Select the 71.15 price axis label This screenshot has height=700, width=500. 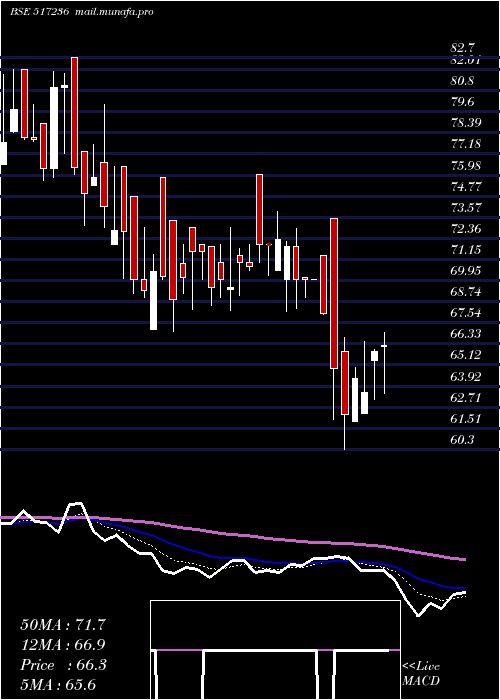[466, 250]
